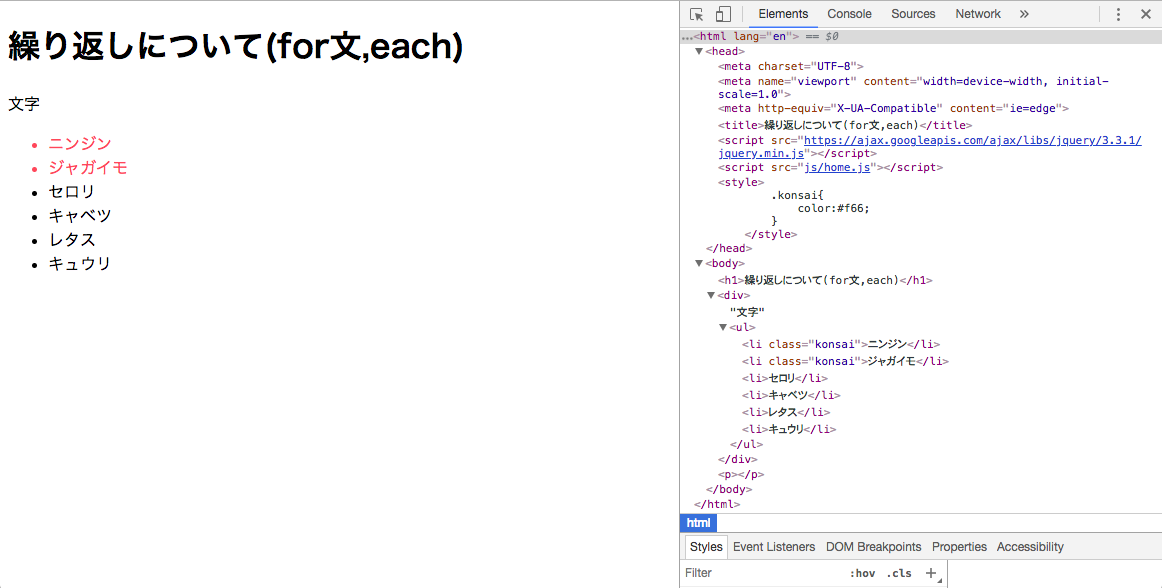Select the meta X-UA-Compatible node
The width and height of the screenshot is (1162, 588).
893,108
